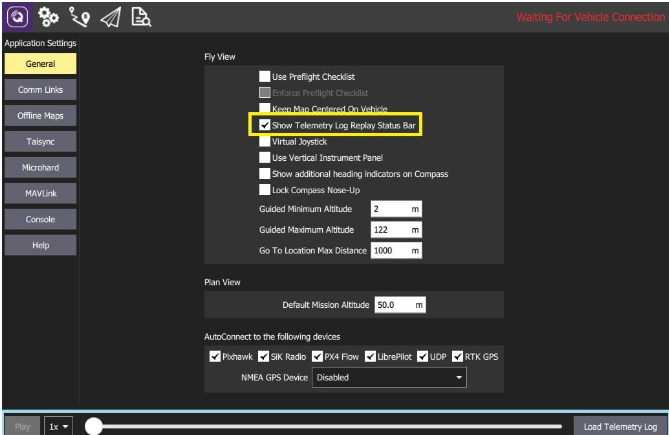Click the telemetry replay slider handle
The image size is (669, 435).
(x=93, y=427)
